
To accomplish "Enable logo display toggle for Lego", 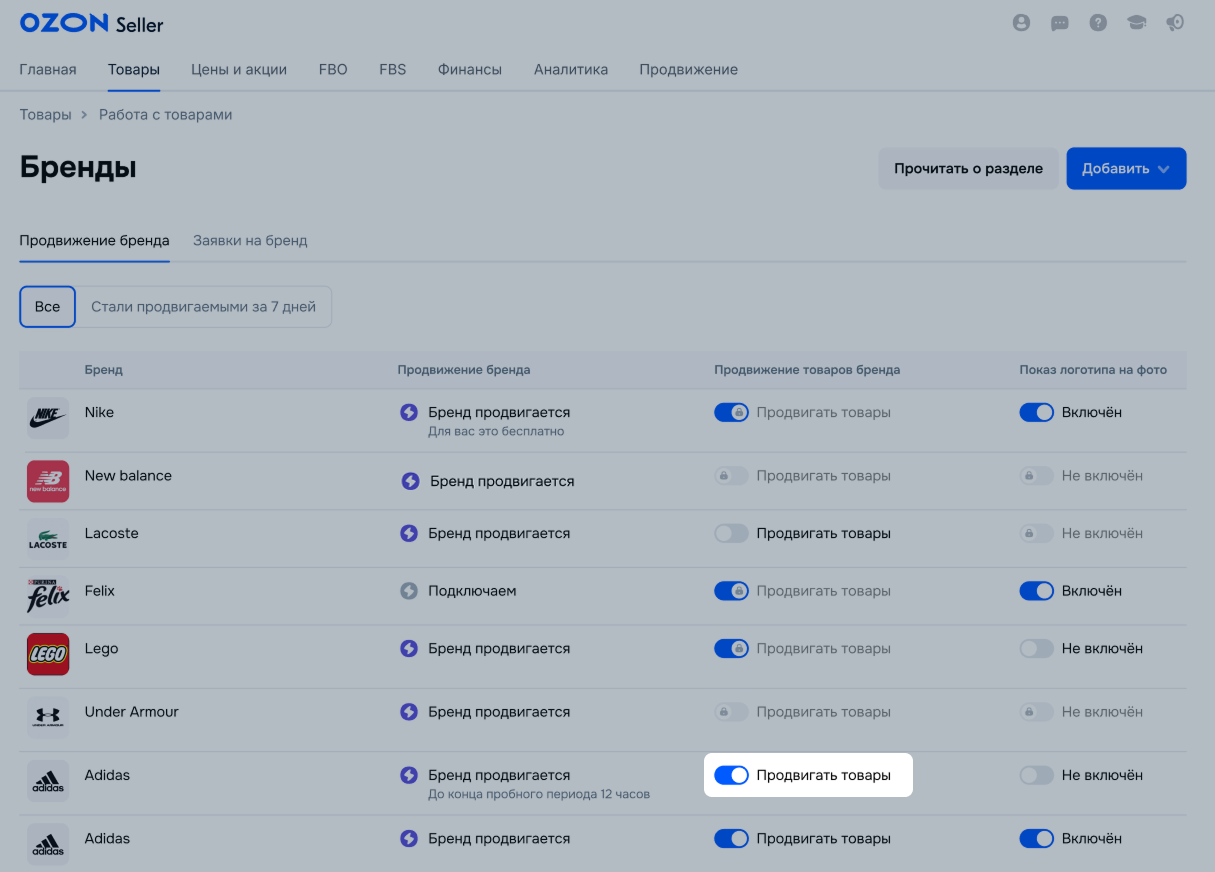I will [1036, 649].
